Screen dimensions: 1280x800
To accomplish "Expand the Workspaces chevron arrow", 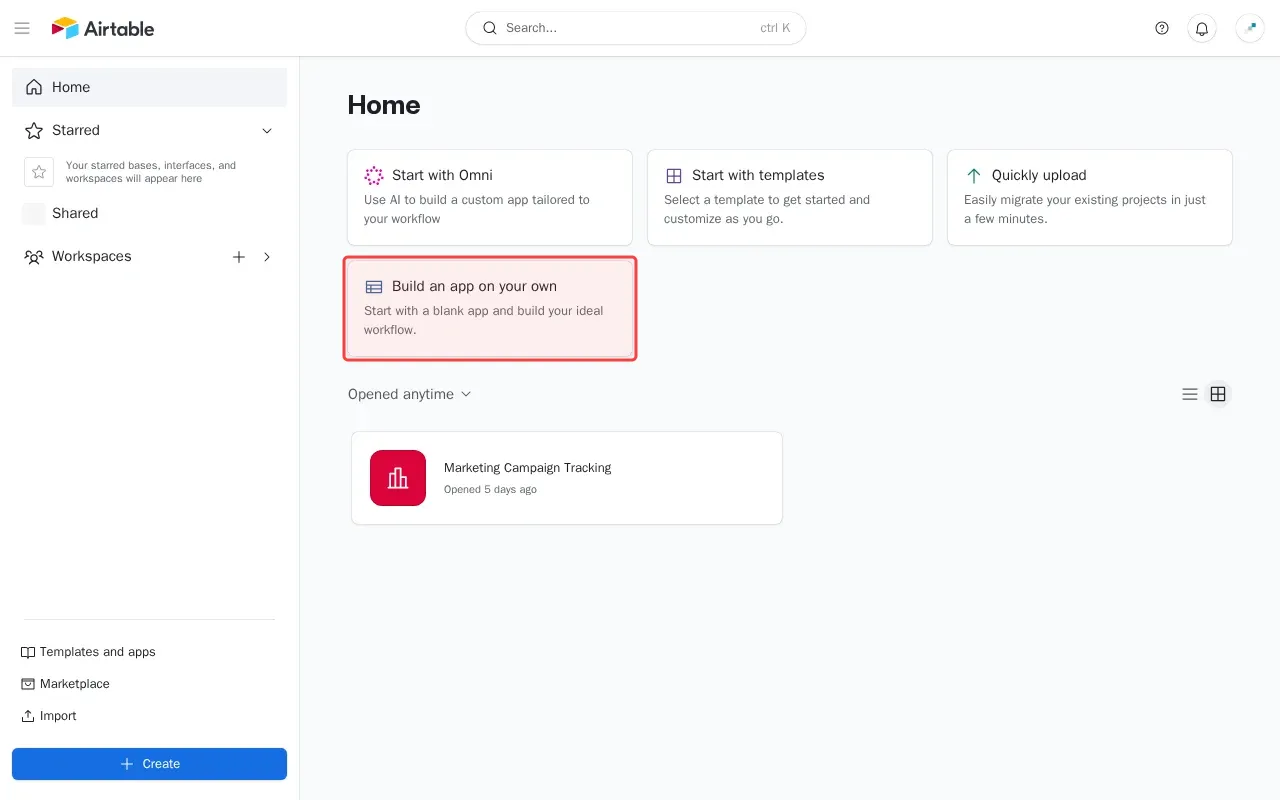I will click(267, 257).
